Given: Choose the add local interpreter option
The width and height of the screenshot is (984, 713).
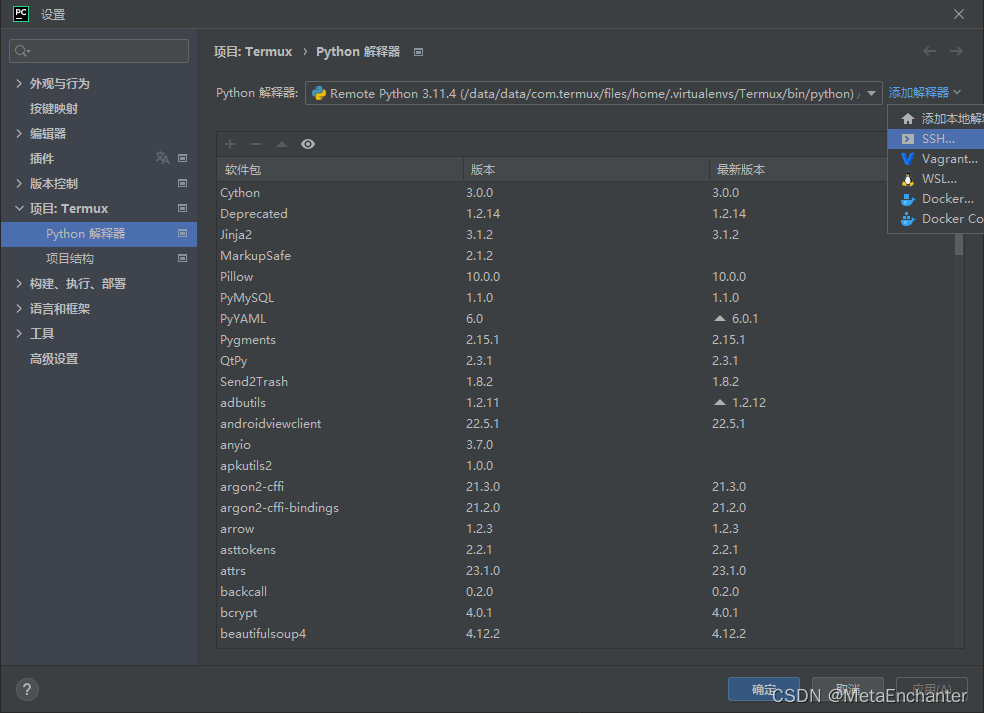Looking at the screenshot, I should (936, 119).
